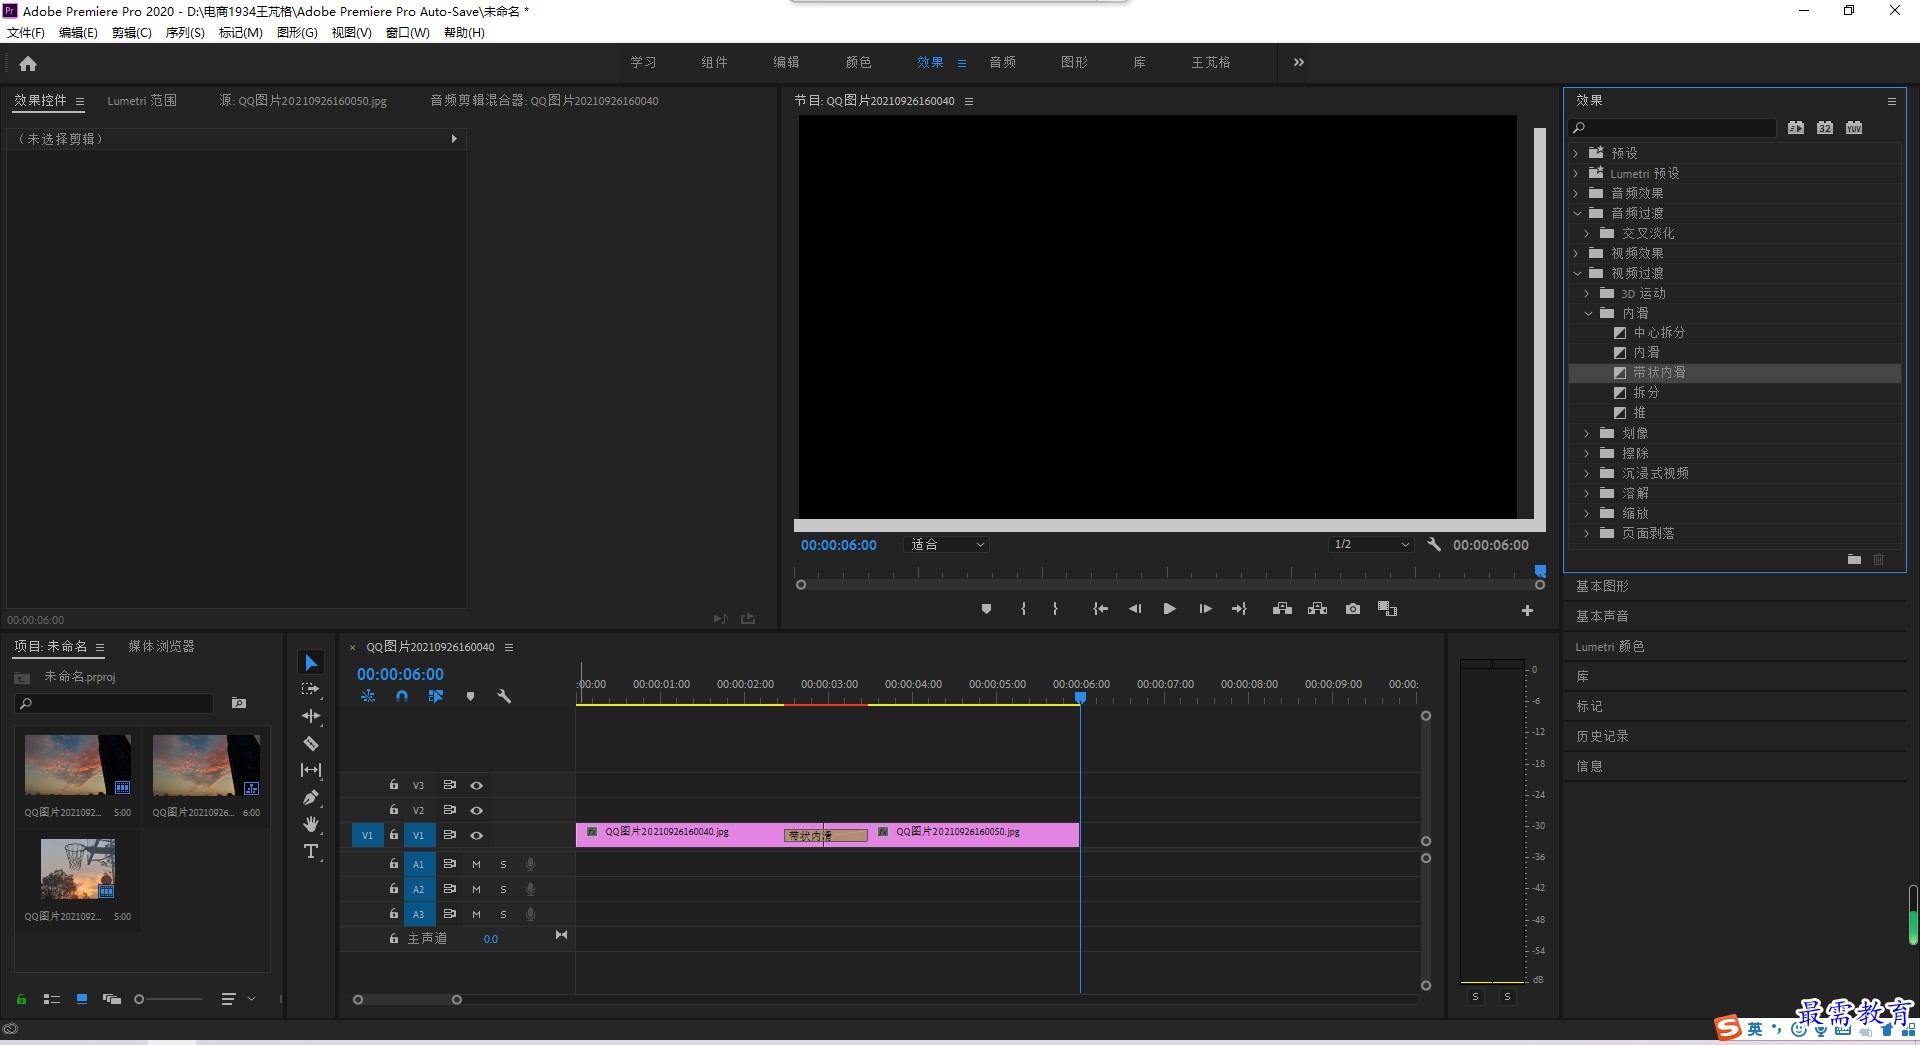Click the Extract button

(1318, 609)
